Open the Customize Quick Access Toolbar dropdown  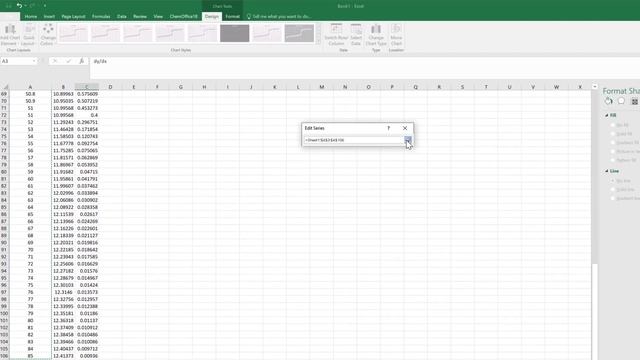point(44,6)
